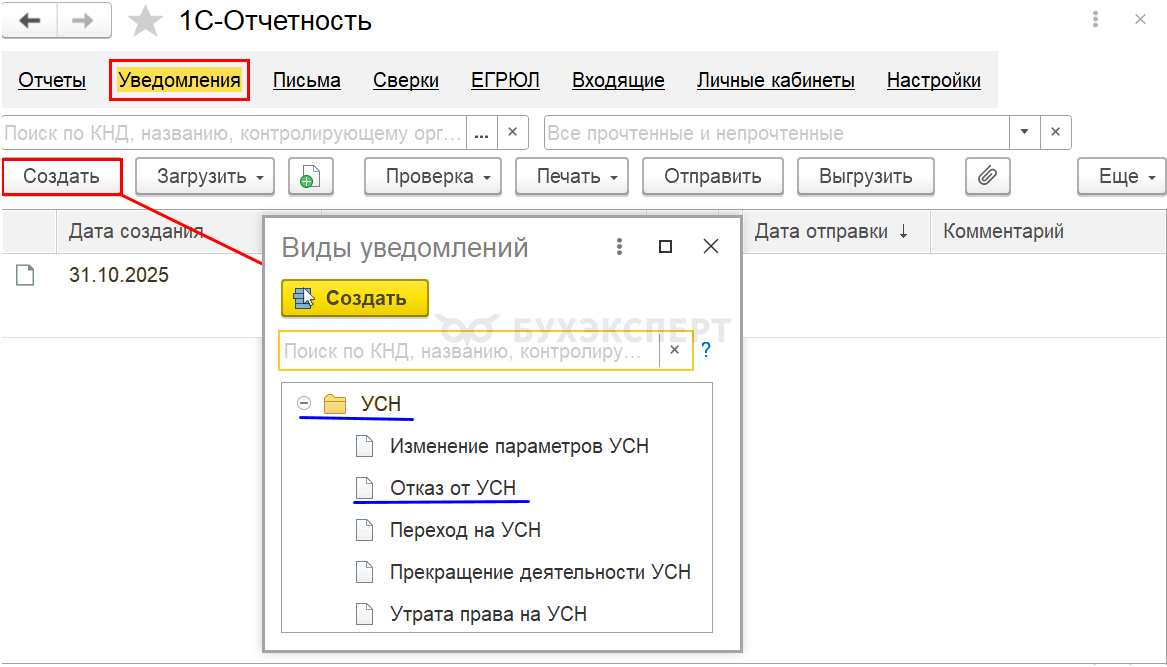The height and width of the screenshot is (667, 1167).
Task: Open the three-dot menu in Виды уведомлений
Action: point(619,246)
